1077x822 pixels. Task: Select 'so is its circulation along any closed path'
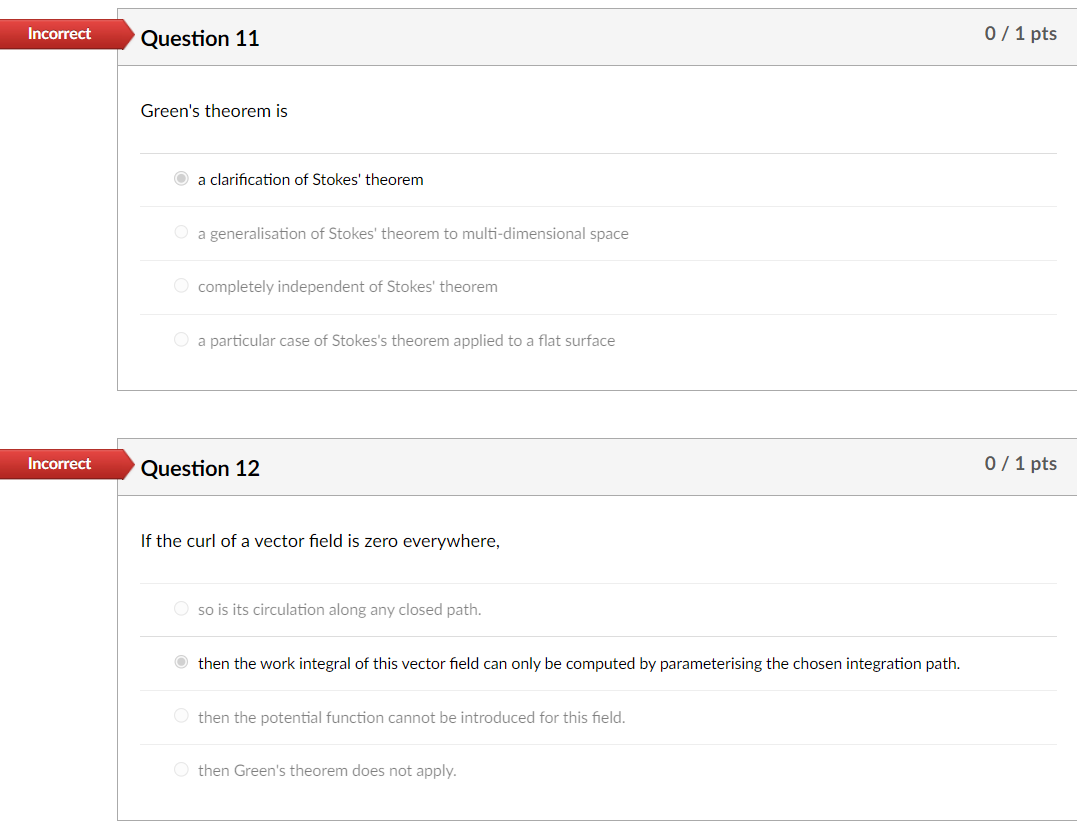coord(181,608)
